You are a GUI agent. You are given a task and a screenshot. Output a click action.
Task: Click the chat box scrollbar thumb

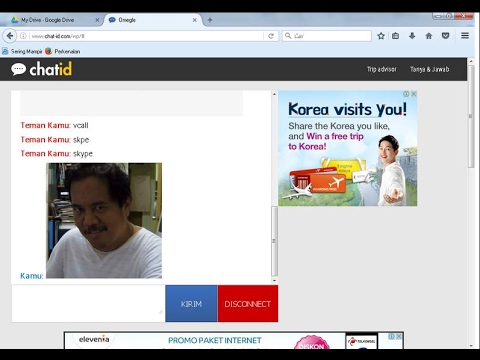[274, 241]
